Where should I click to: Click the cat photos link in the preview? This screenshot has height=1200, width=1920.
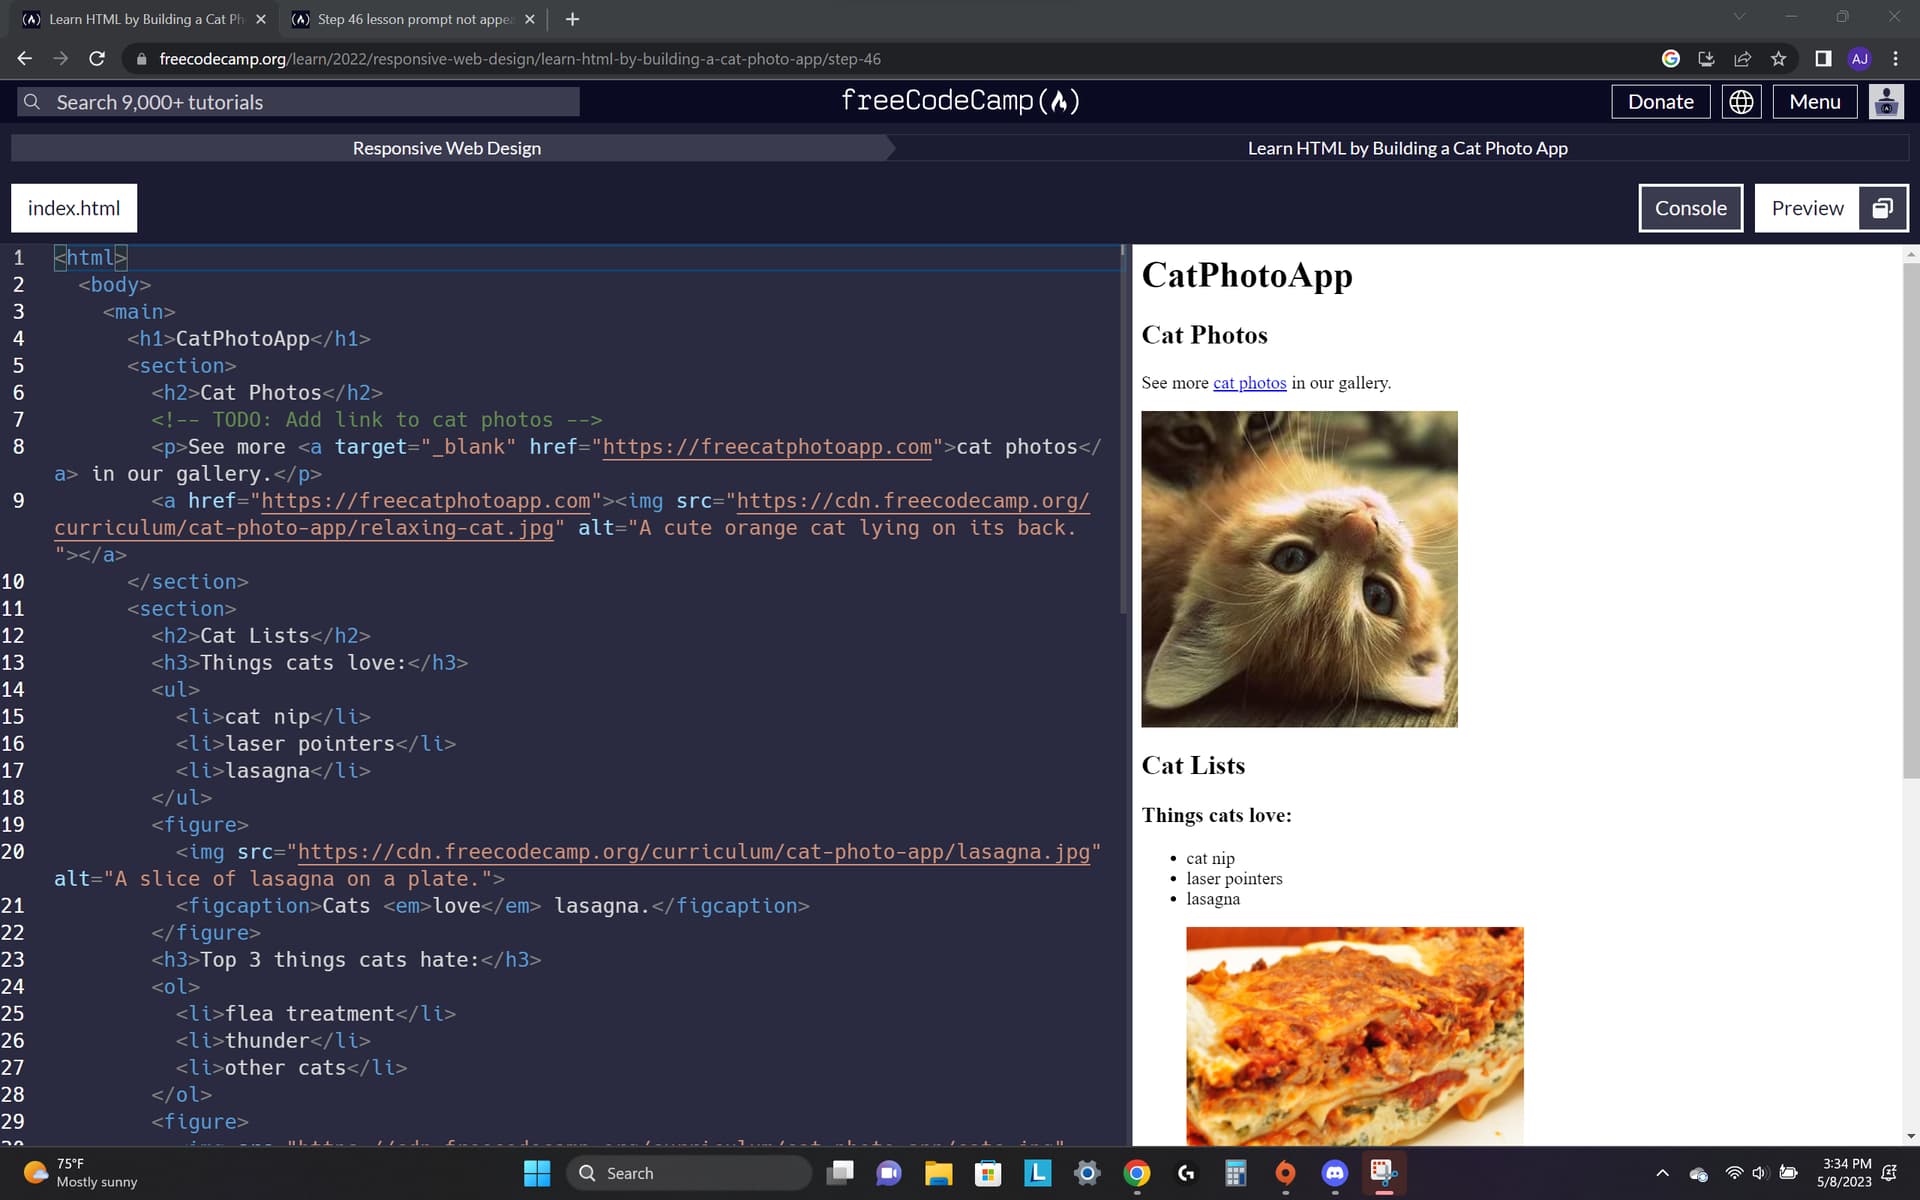point(1249,383)
